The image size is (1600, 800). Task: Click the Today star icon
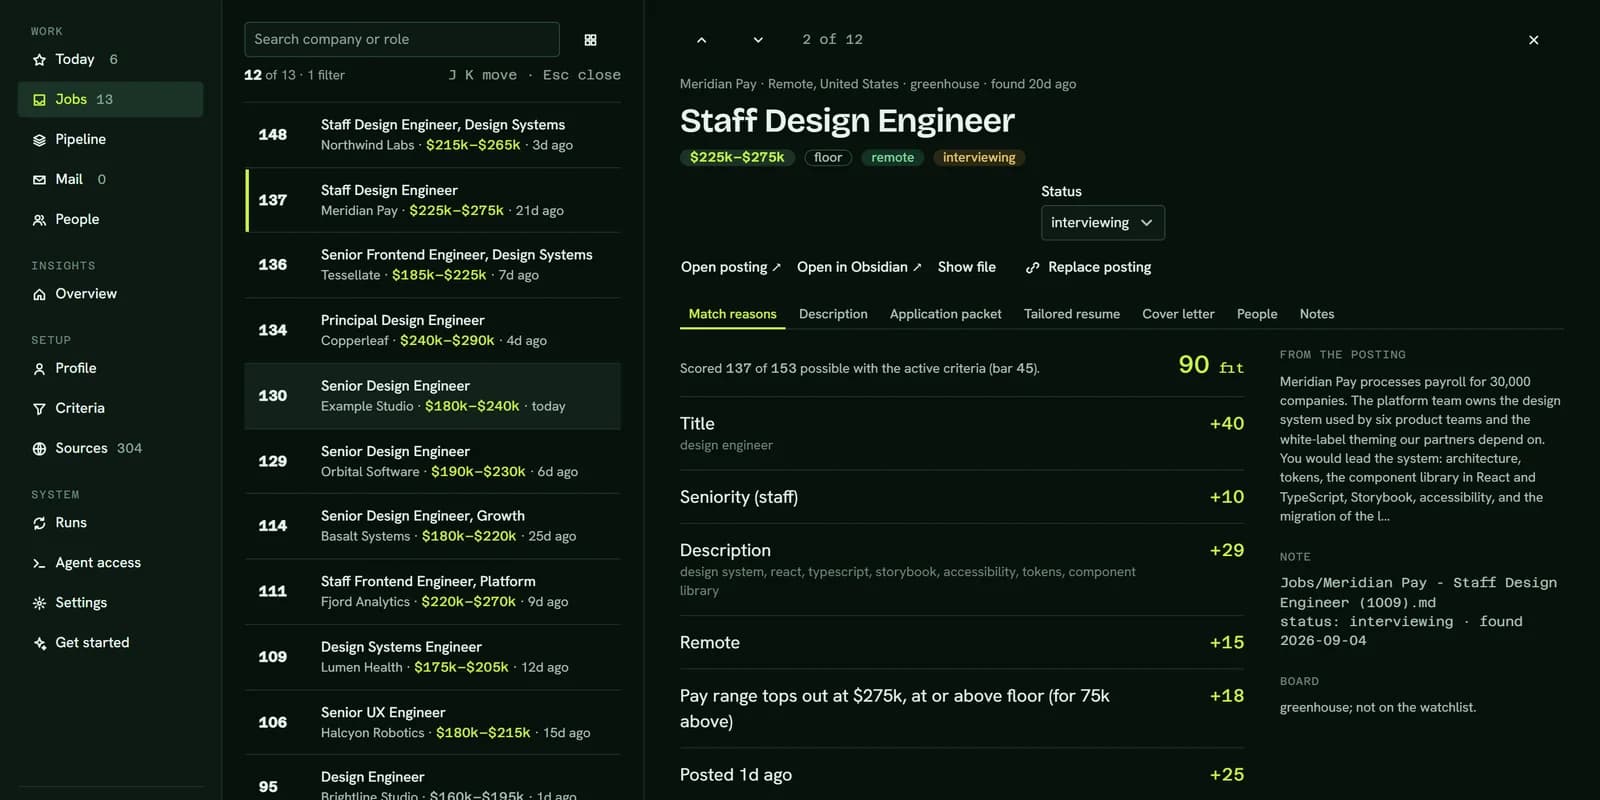39,60
